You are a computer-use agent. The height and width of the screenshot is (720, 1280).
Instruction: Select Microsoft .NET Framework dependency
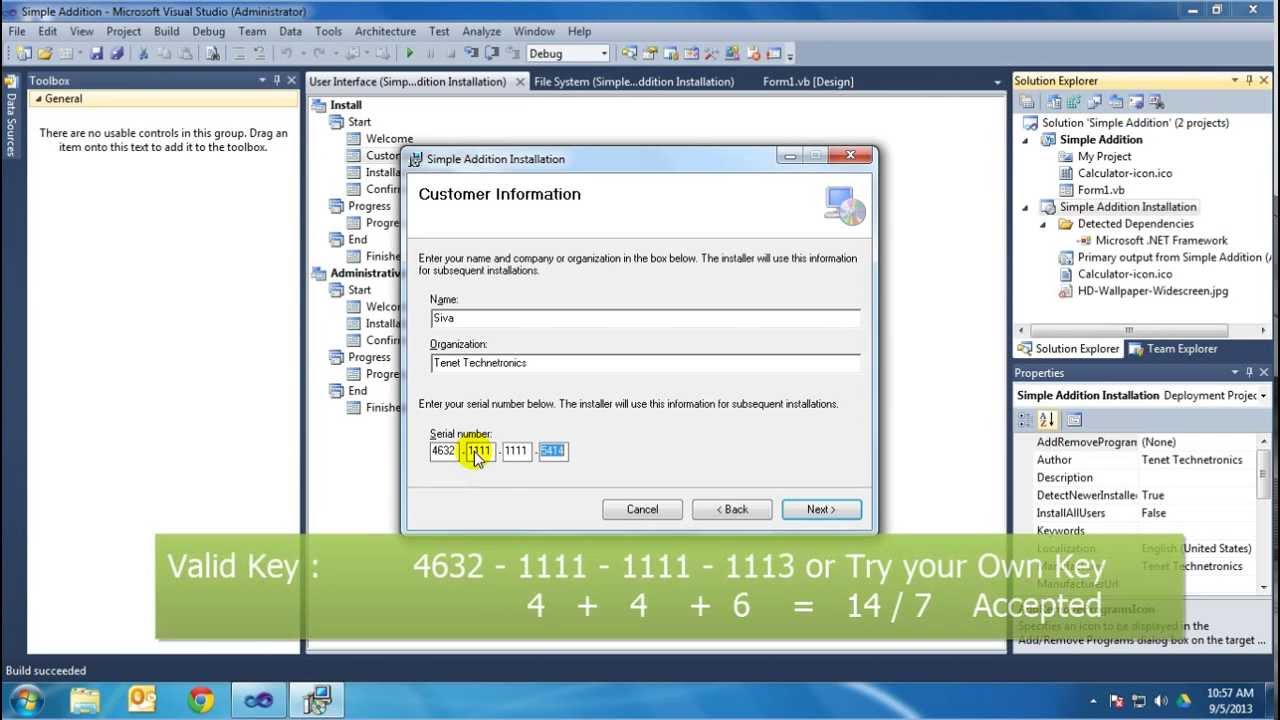coord(1161,241)
